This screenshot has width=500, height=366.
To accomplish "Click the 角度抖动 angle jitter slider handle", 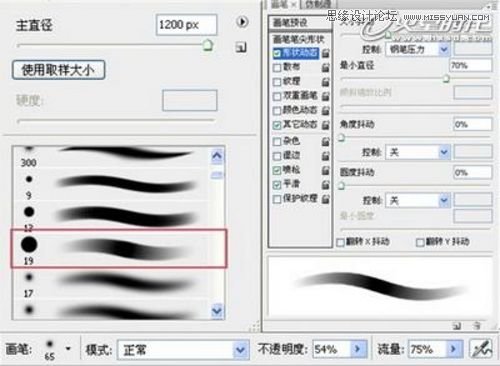I will tap(341, 137).
